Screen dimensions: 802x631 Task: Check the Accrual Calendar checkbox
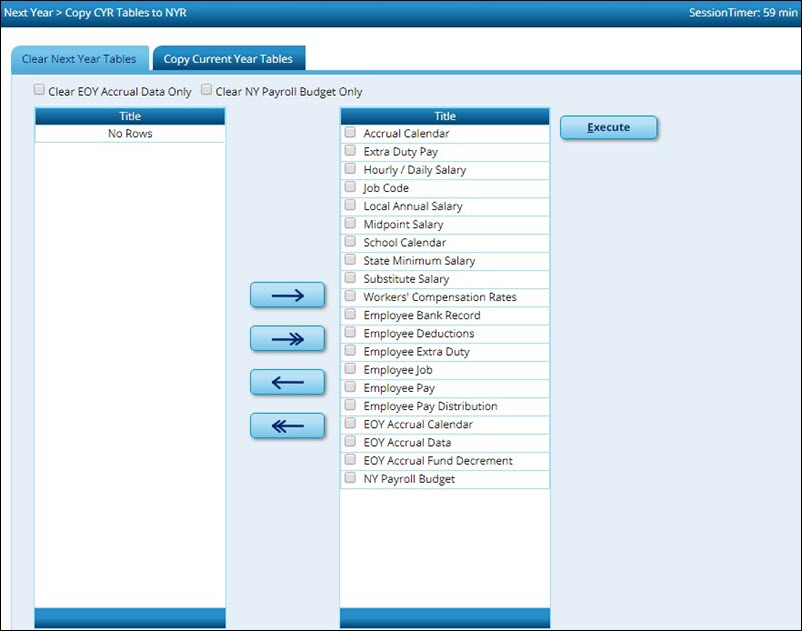[351, 132]
